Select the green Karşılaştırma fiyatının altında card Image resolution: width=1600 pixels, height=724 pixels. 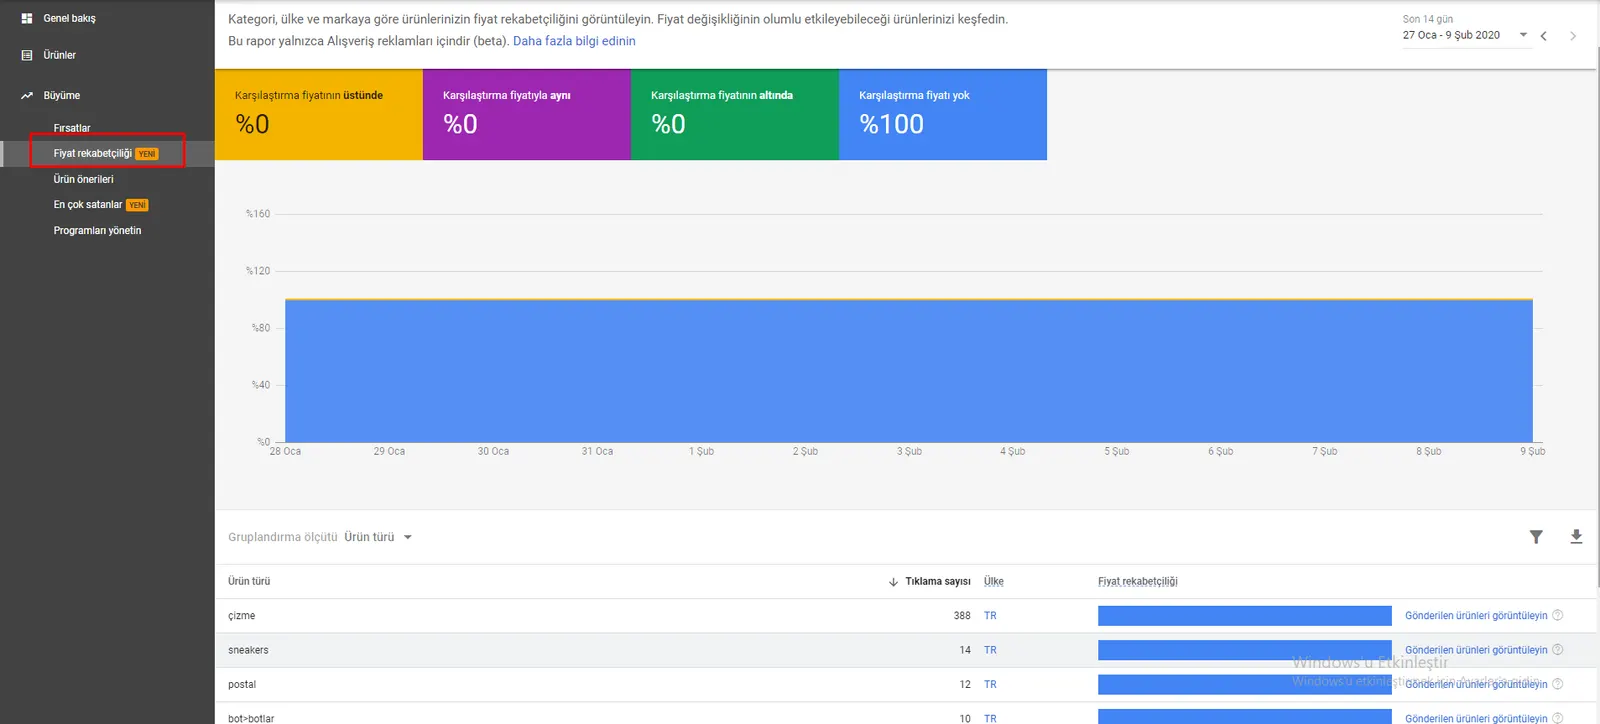(x=735, y=114)
